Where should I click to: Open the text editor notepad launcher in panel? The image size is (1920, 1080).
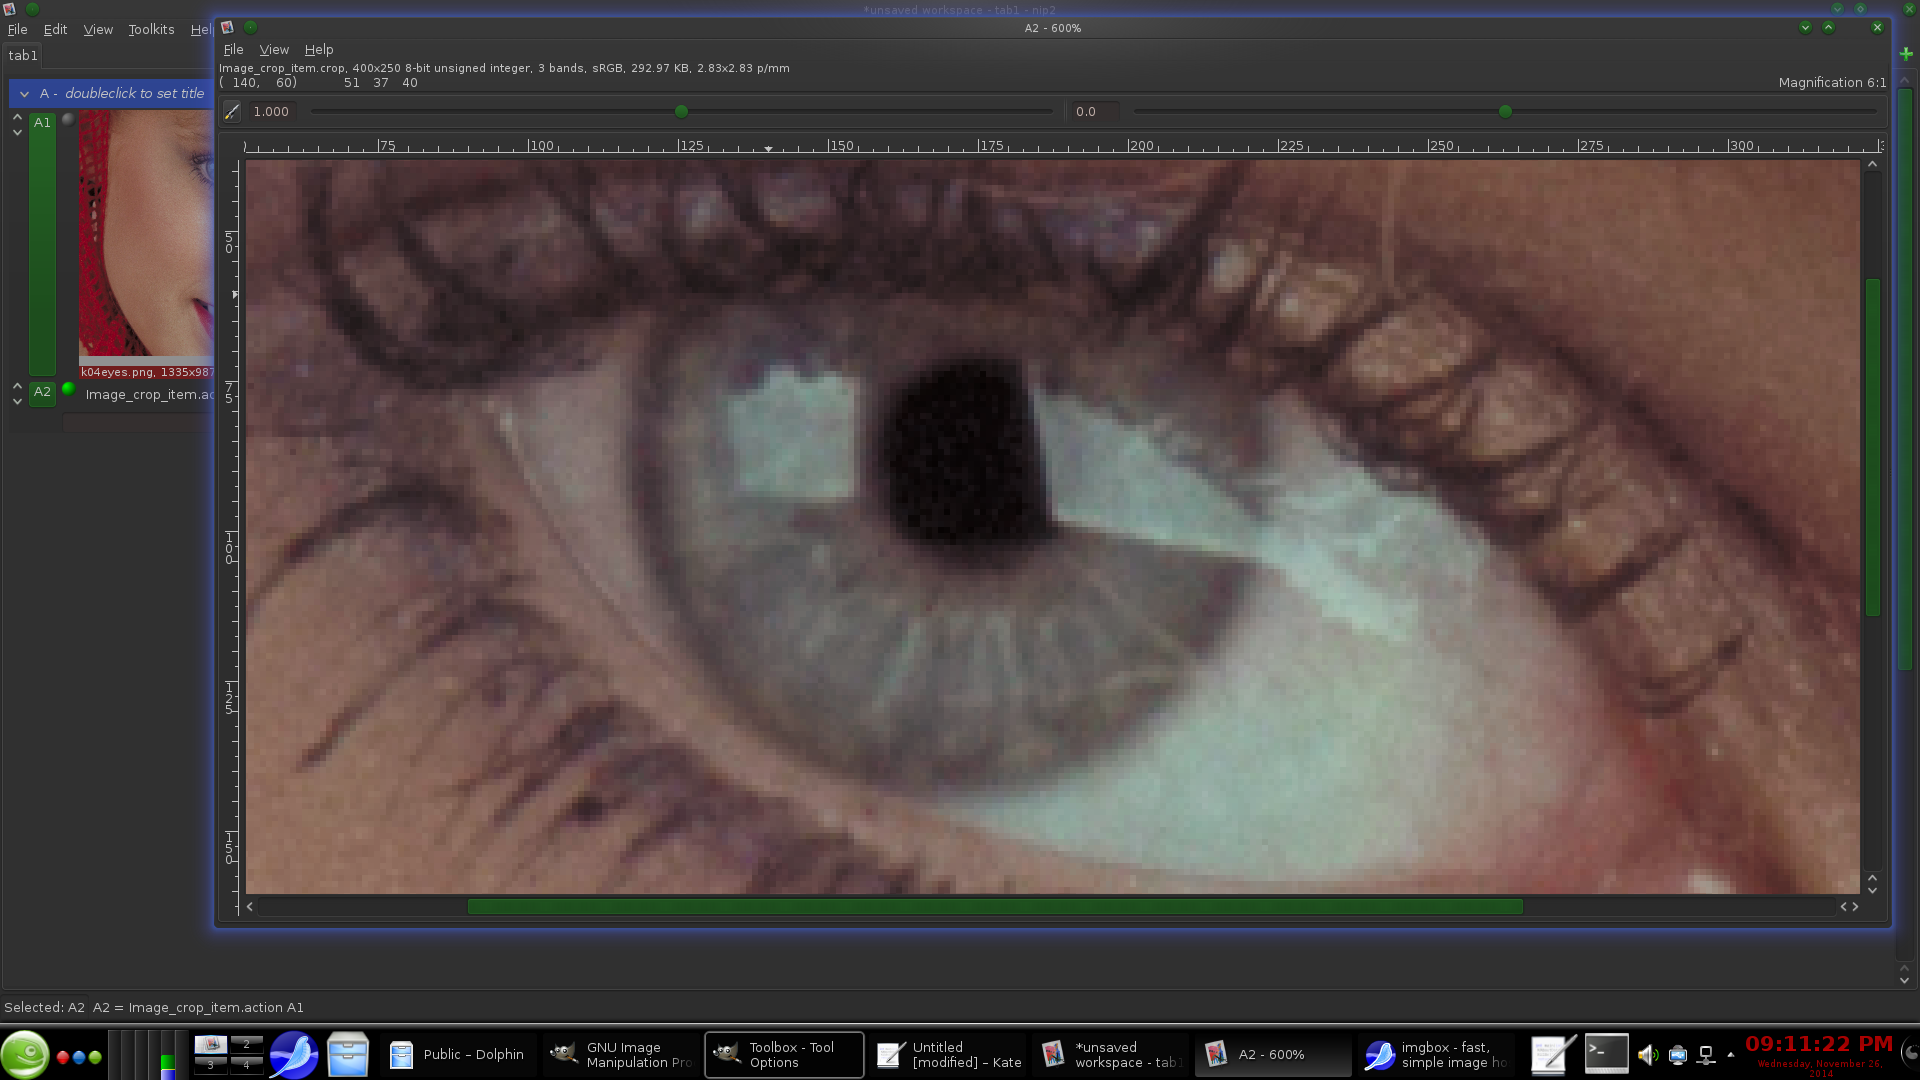click(x=1554, y=1055)
